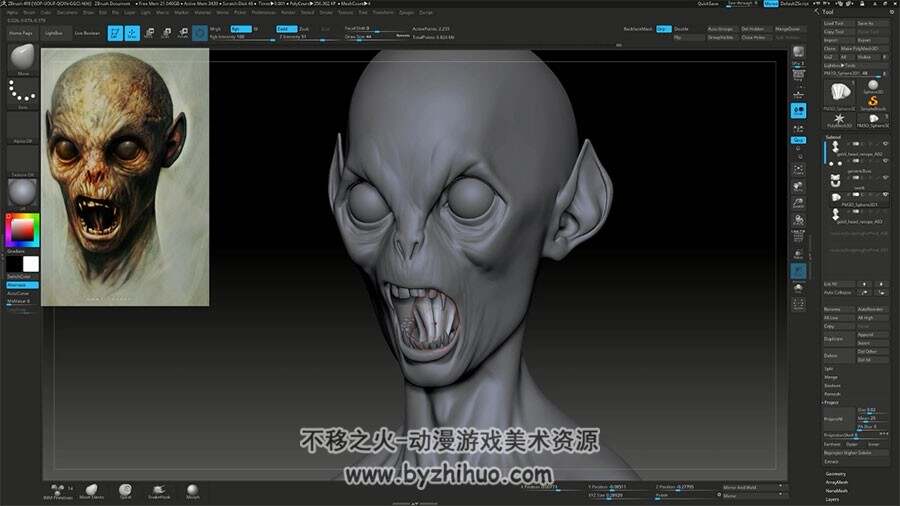The height and width of the screenshot is (506, 900).
Task: Adjust the Draw Size slider
Action: (376, 37)
